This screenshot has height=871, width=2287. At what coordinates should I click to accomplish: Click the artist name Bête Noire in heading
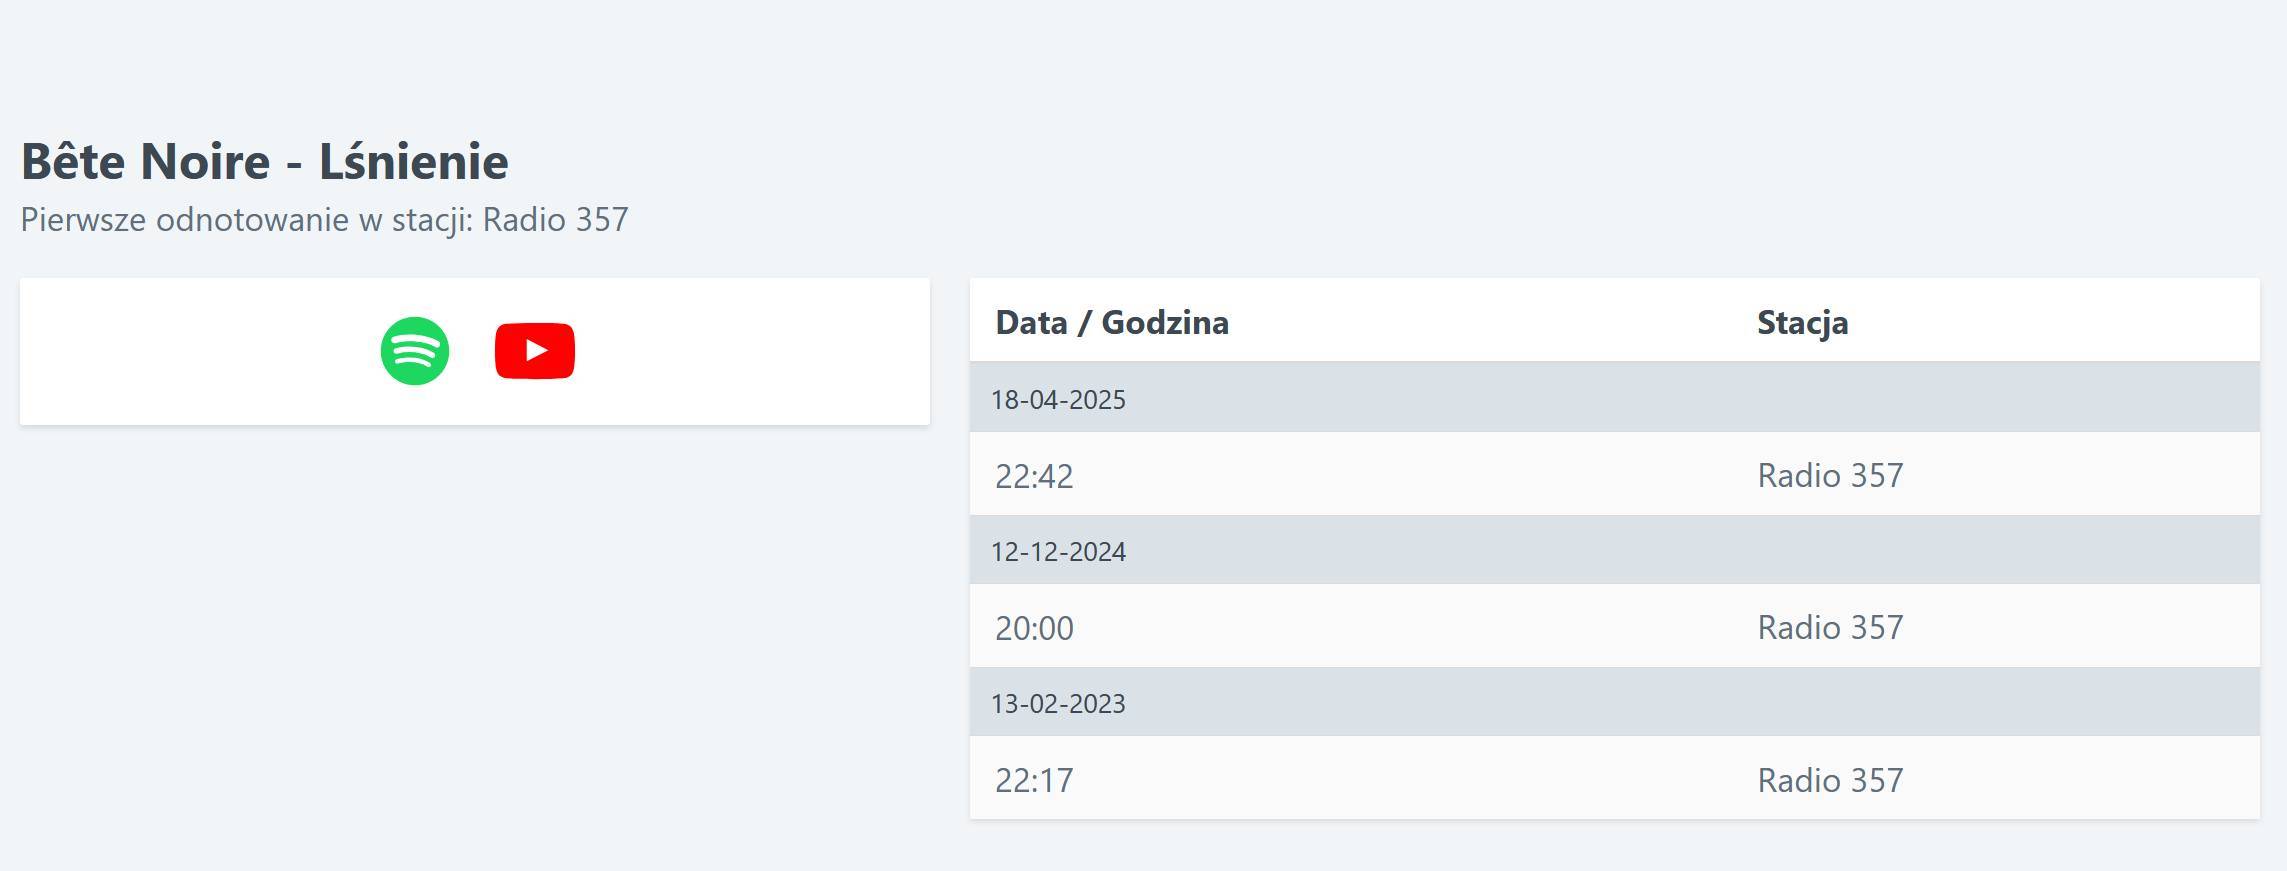coord(146,162)
